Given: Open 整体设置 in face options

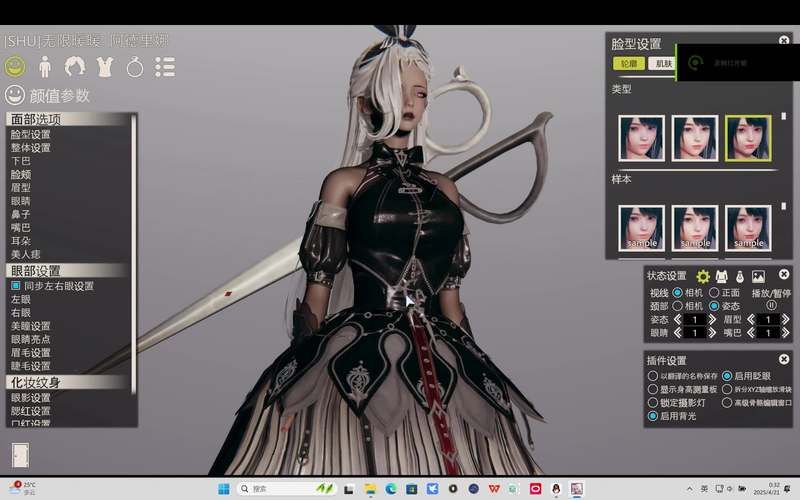Looking at the screenshot, I should point(31,147).
